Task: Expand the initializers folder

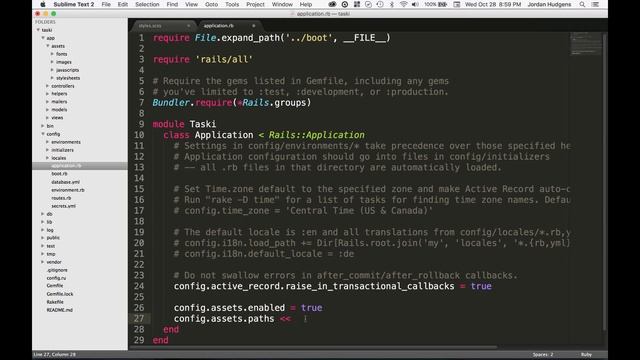Action: pyautogui.click(x=48, y=150)
